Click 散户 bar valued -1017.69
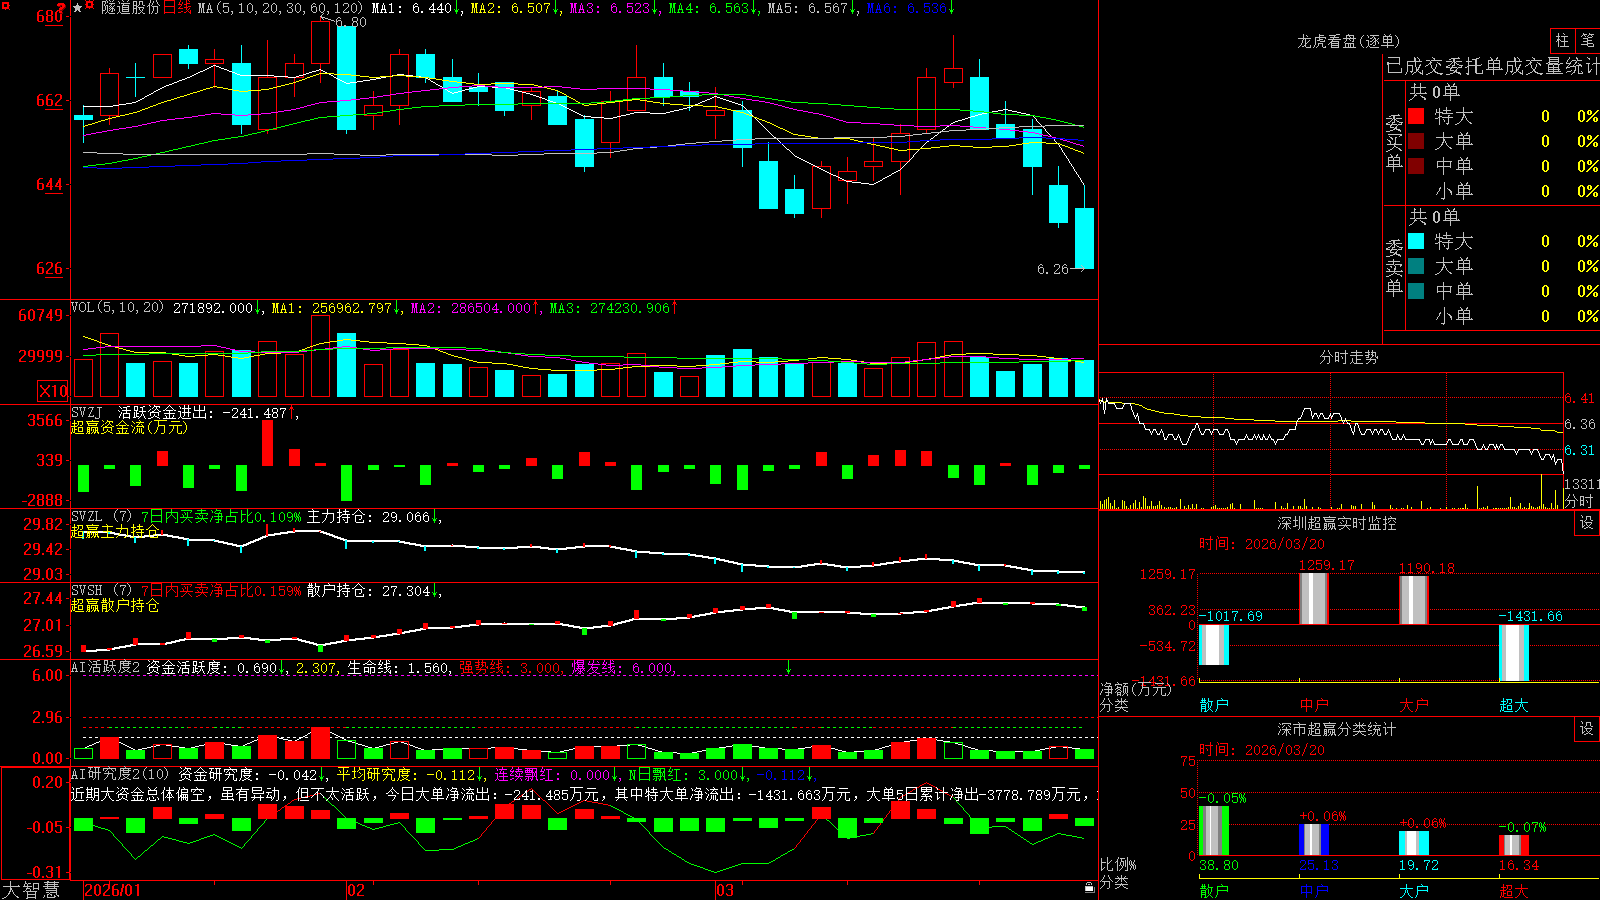Image resolution: width=1600 pixels, height=900 pixels. pos(1214,645)
